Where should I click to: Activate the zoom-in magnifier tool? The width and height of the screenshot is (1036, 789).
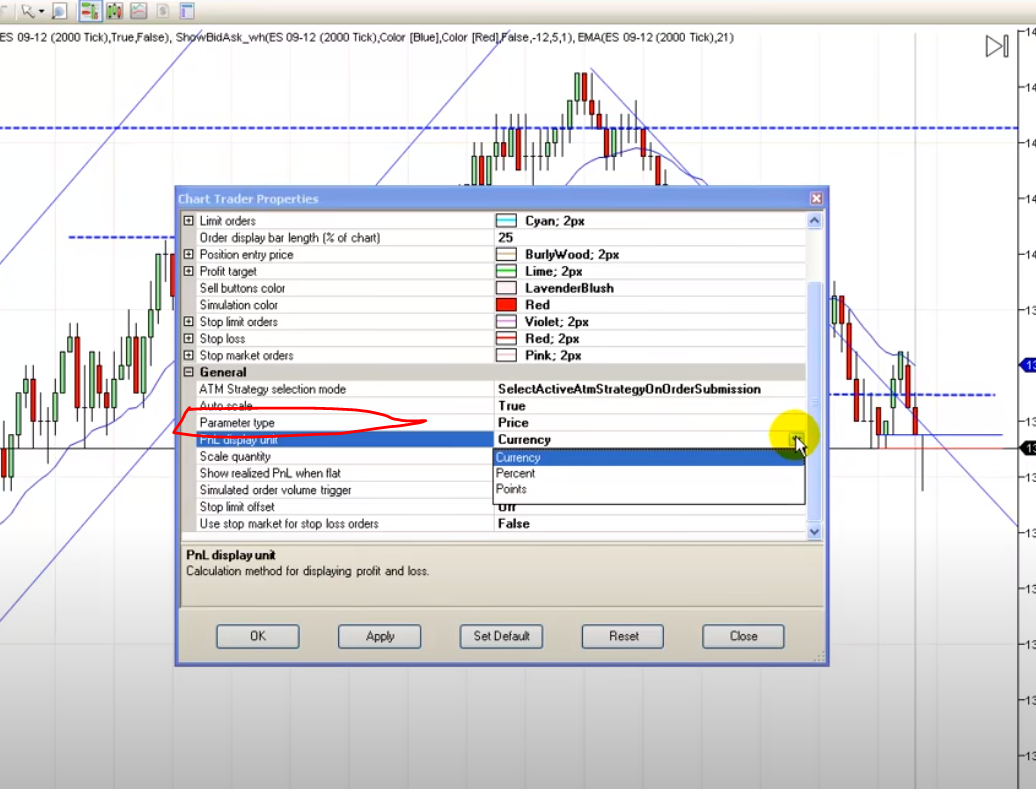tap(60, 10)
